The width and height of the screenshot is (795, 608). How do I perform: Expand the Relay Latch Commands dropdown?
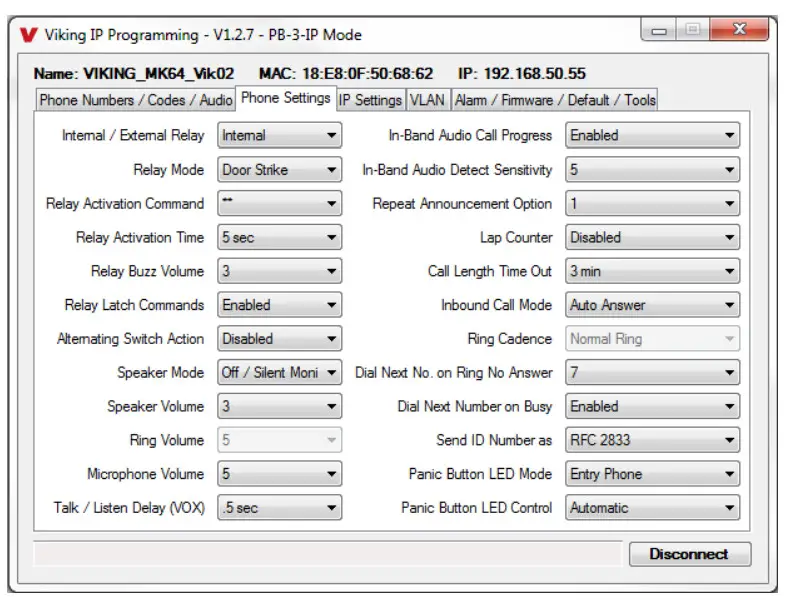point(279,305)
